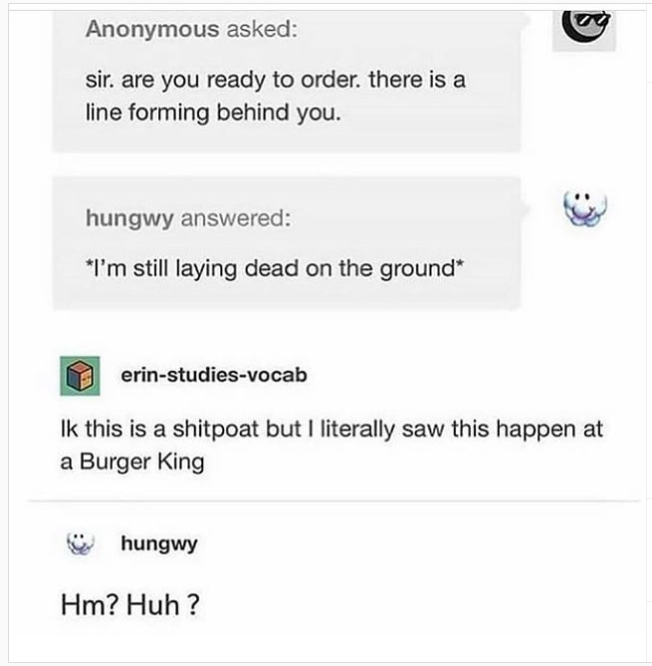The image size is (652, 666).
Task: Click the divider line above hungwy's reply
Action: (x=334, y=501)
